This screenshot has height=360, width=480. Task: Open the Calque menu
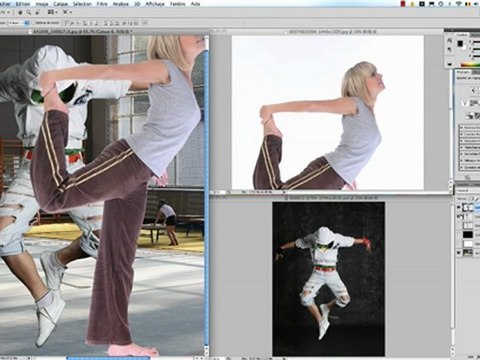coord(60,4)
